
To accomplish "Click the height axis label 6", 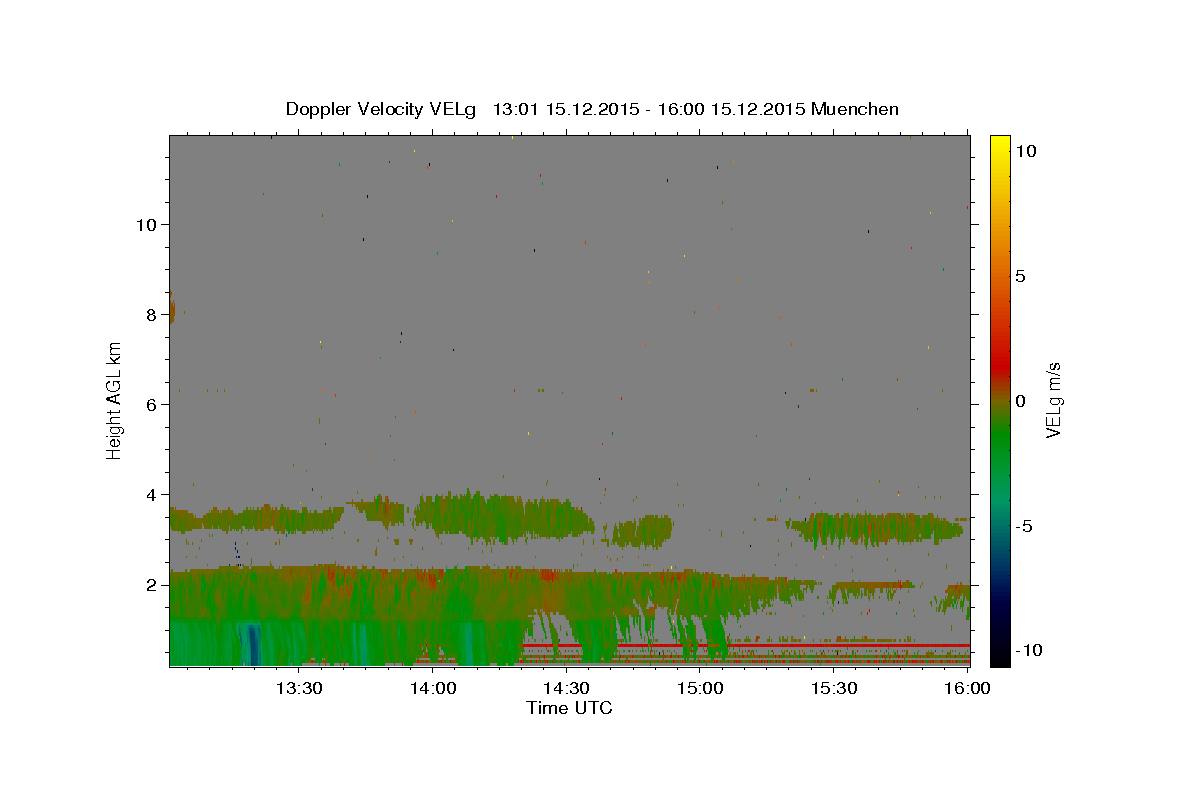I will click(151, 404).
